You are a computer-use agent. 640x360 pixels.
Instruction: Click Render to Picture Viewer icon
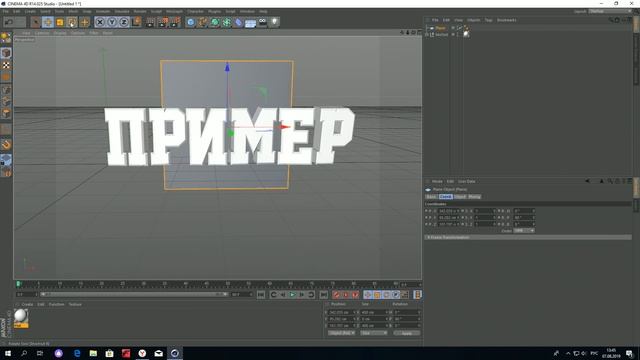point(163,22)
